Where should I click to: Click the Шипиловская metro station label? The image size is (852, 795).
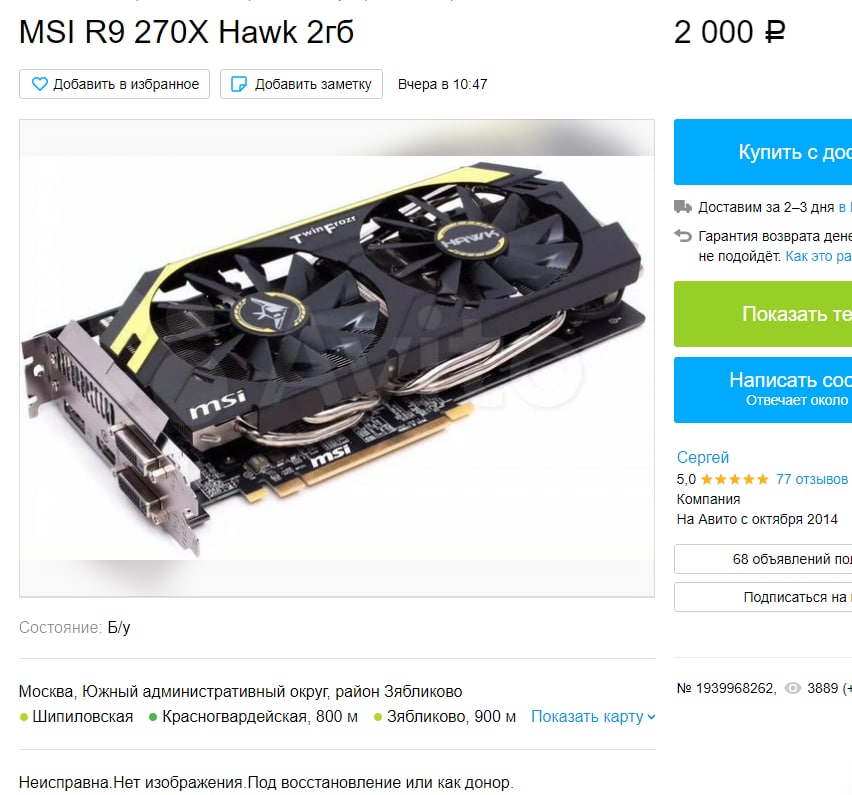83,717
